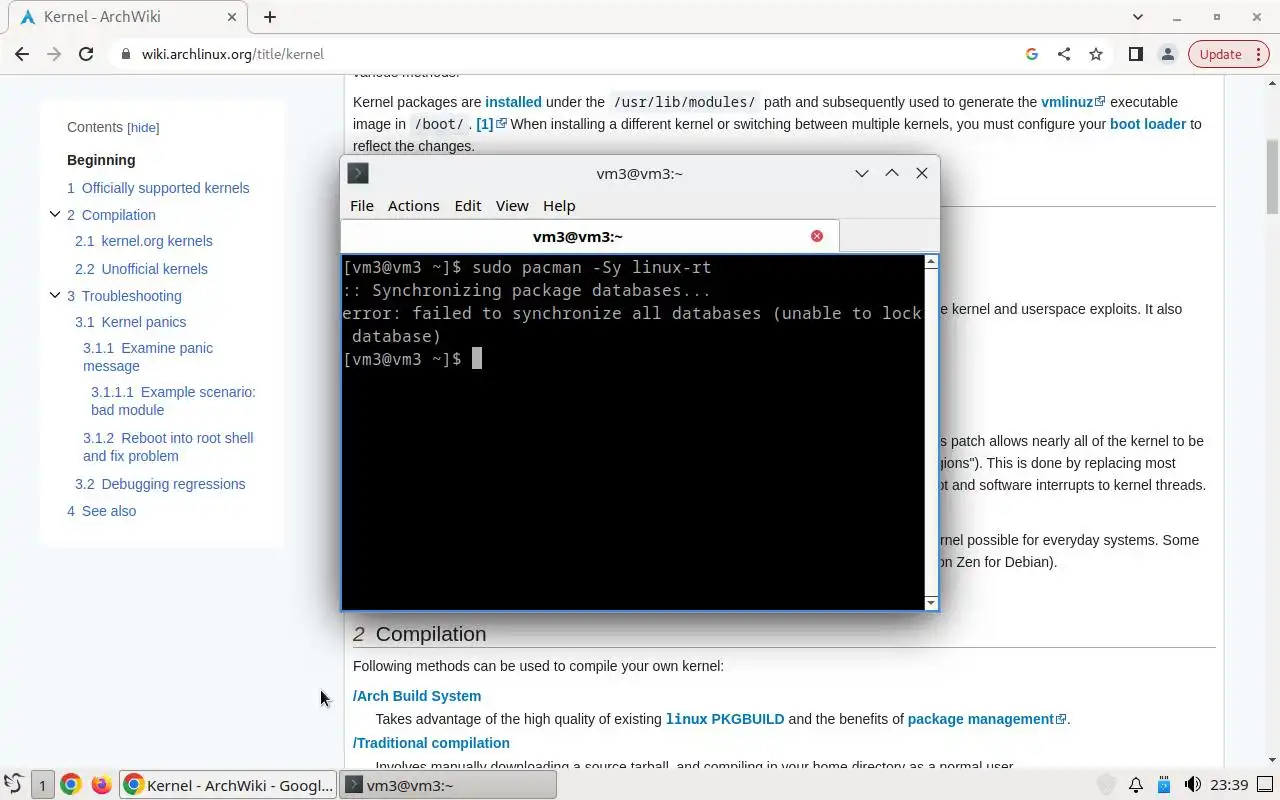Switch to Kernel - ArchWiki taskbar entry
The height and width of the screenshot is (800, 1280).
[228, 785]
